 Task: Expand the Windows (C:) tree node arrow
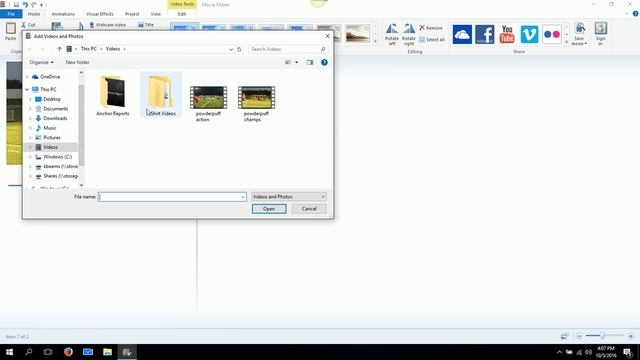[30, 157]
